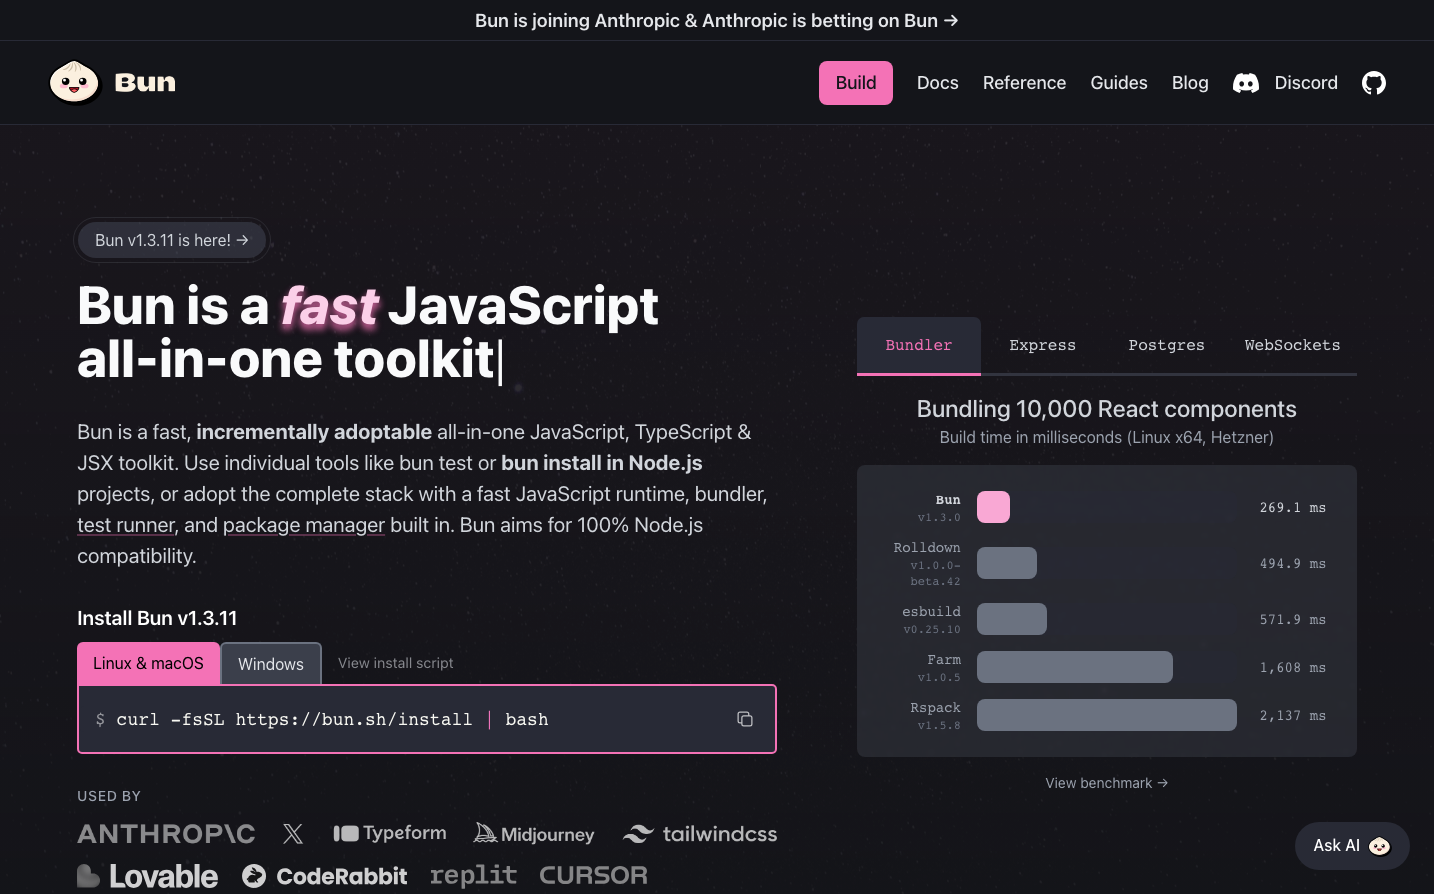Click the pink Bun benchmark bar
The height and width of the screenshot is (894, 1434).
pyautogui.click(x=993, y=508)
